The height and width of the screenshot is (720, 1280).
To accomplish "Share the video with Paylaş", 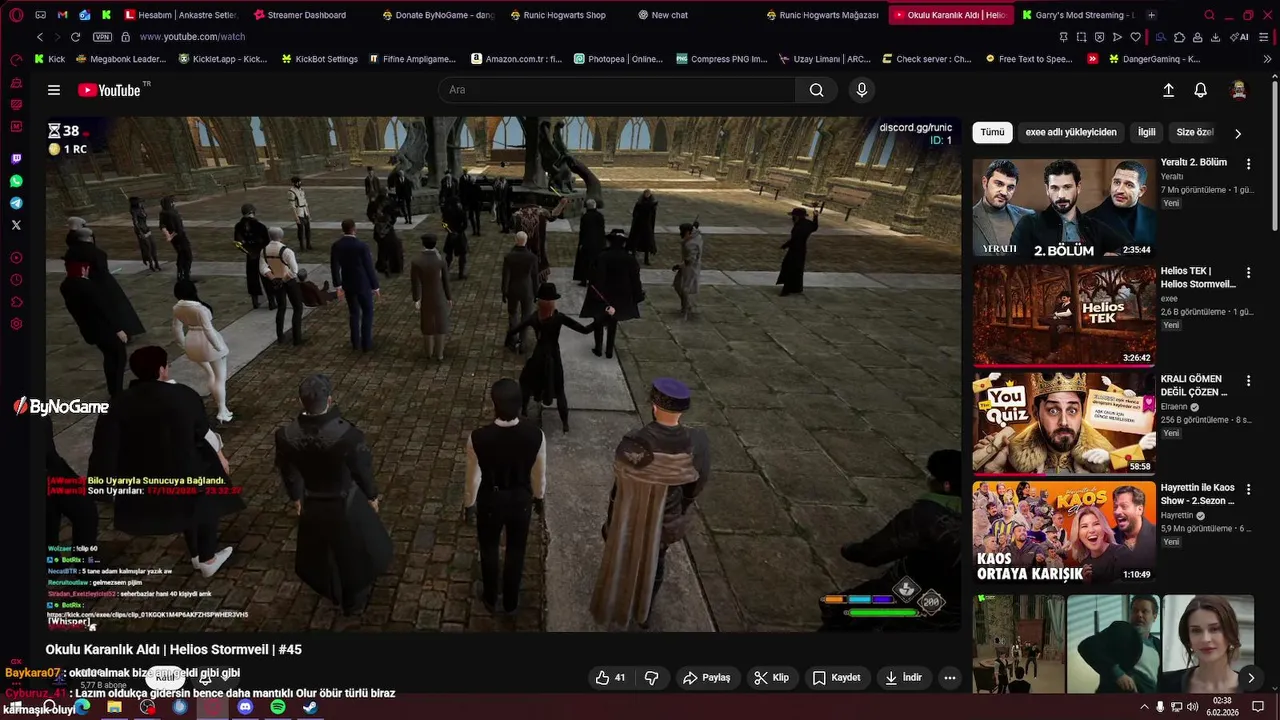I will click(706, 677).
